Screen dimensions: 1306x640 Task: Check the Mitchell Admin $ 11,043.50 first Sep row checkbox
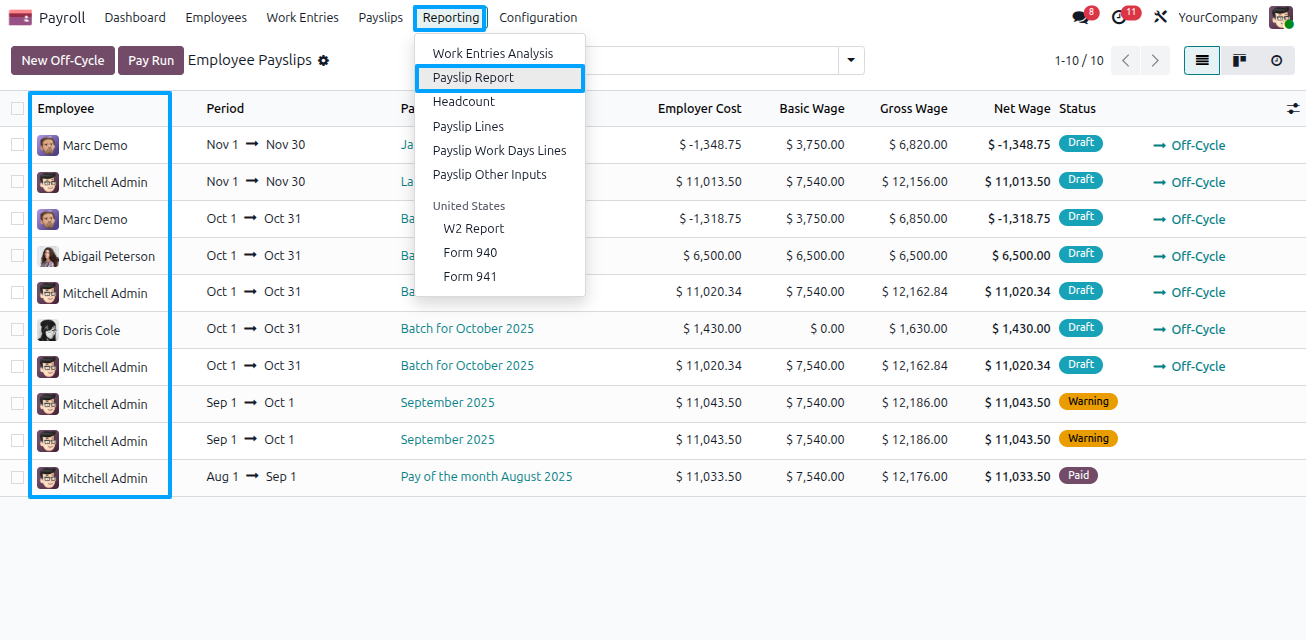(17, 403)
